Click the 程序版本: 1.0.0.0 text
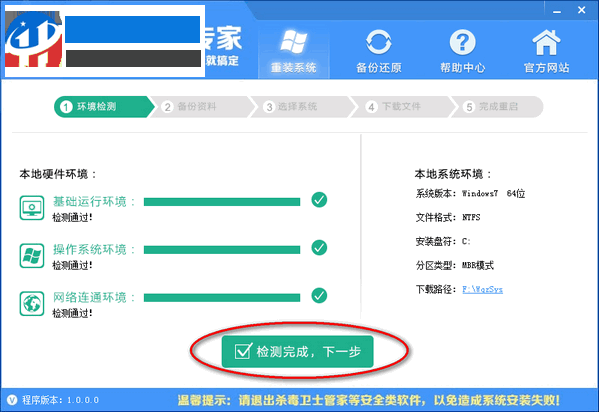The height and width of the screenshot is (412, 599). coord(60,400)
